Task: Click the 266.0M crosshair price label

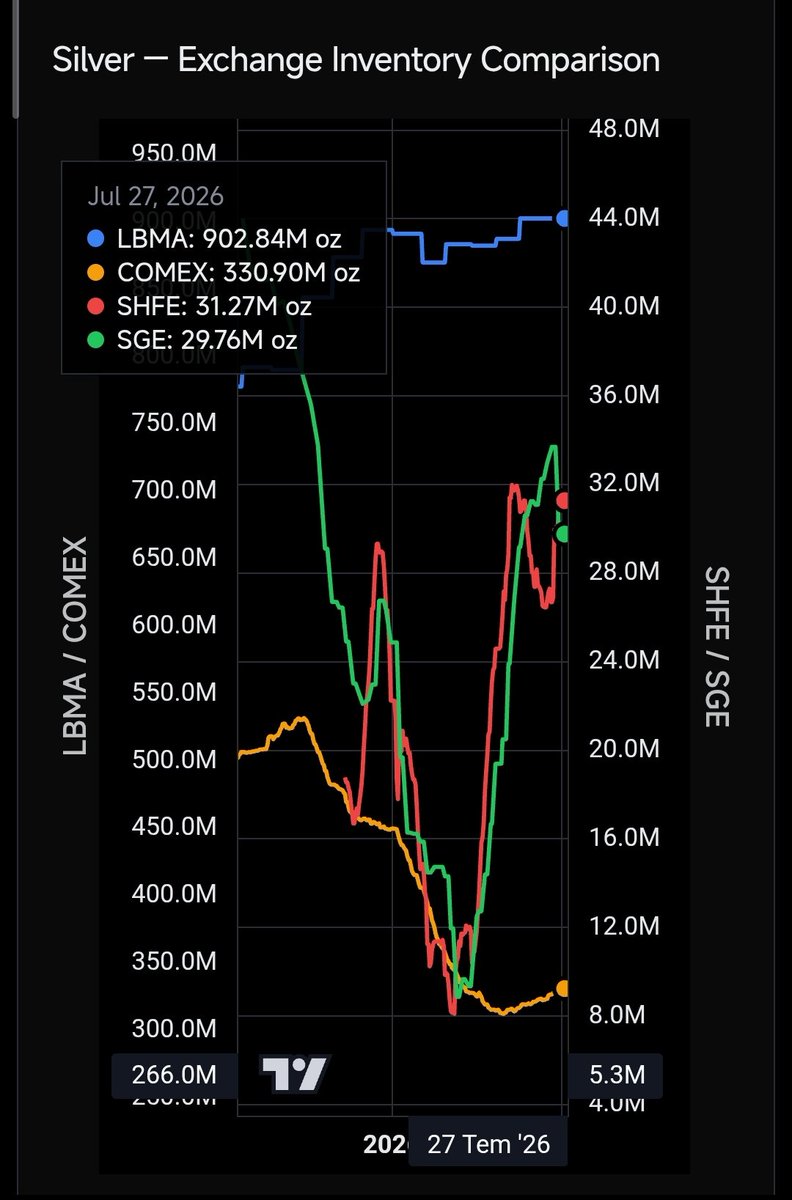Action: point(174,1076)
